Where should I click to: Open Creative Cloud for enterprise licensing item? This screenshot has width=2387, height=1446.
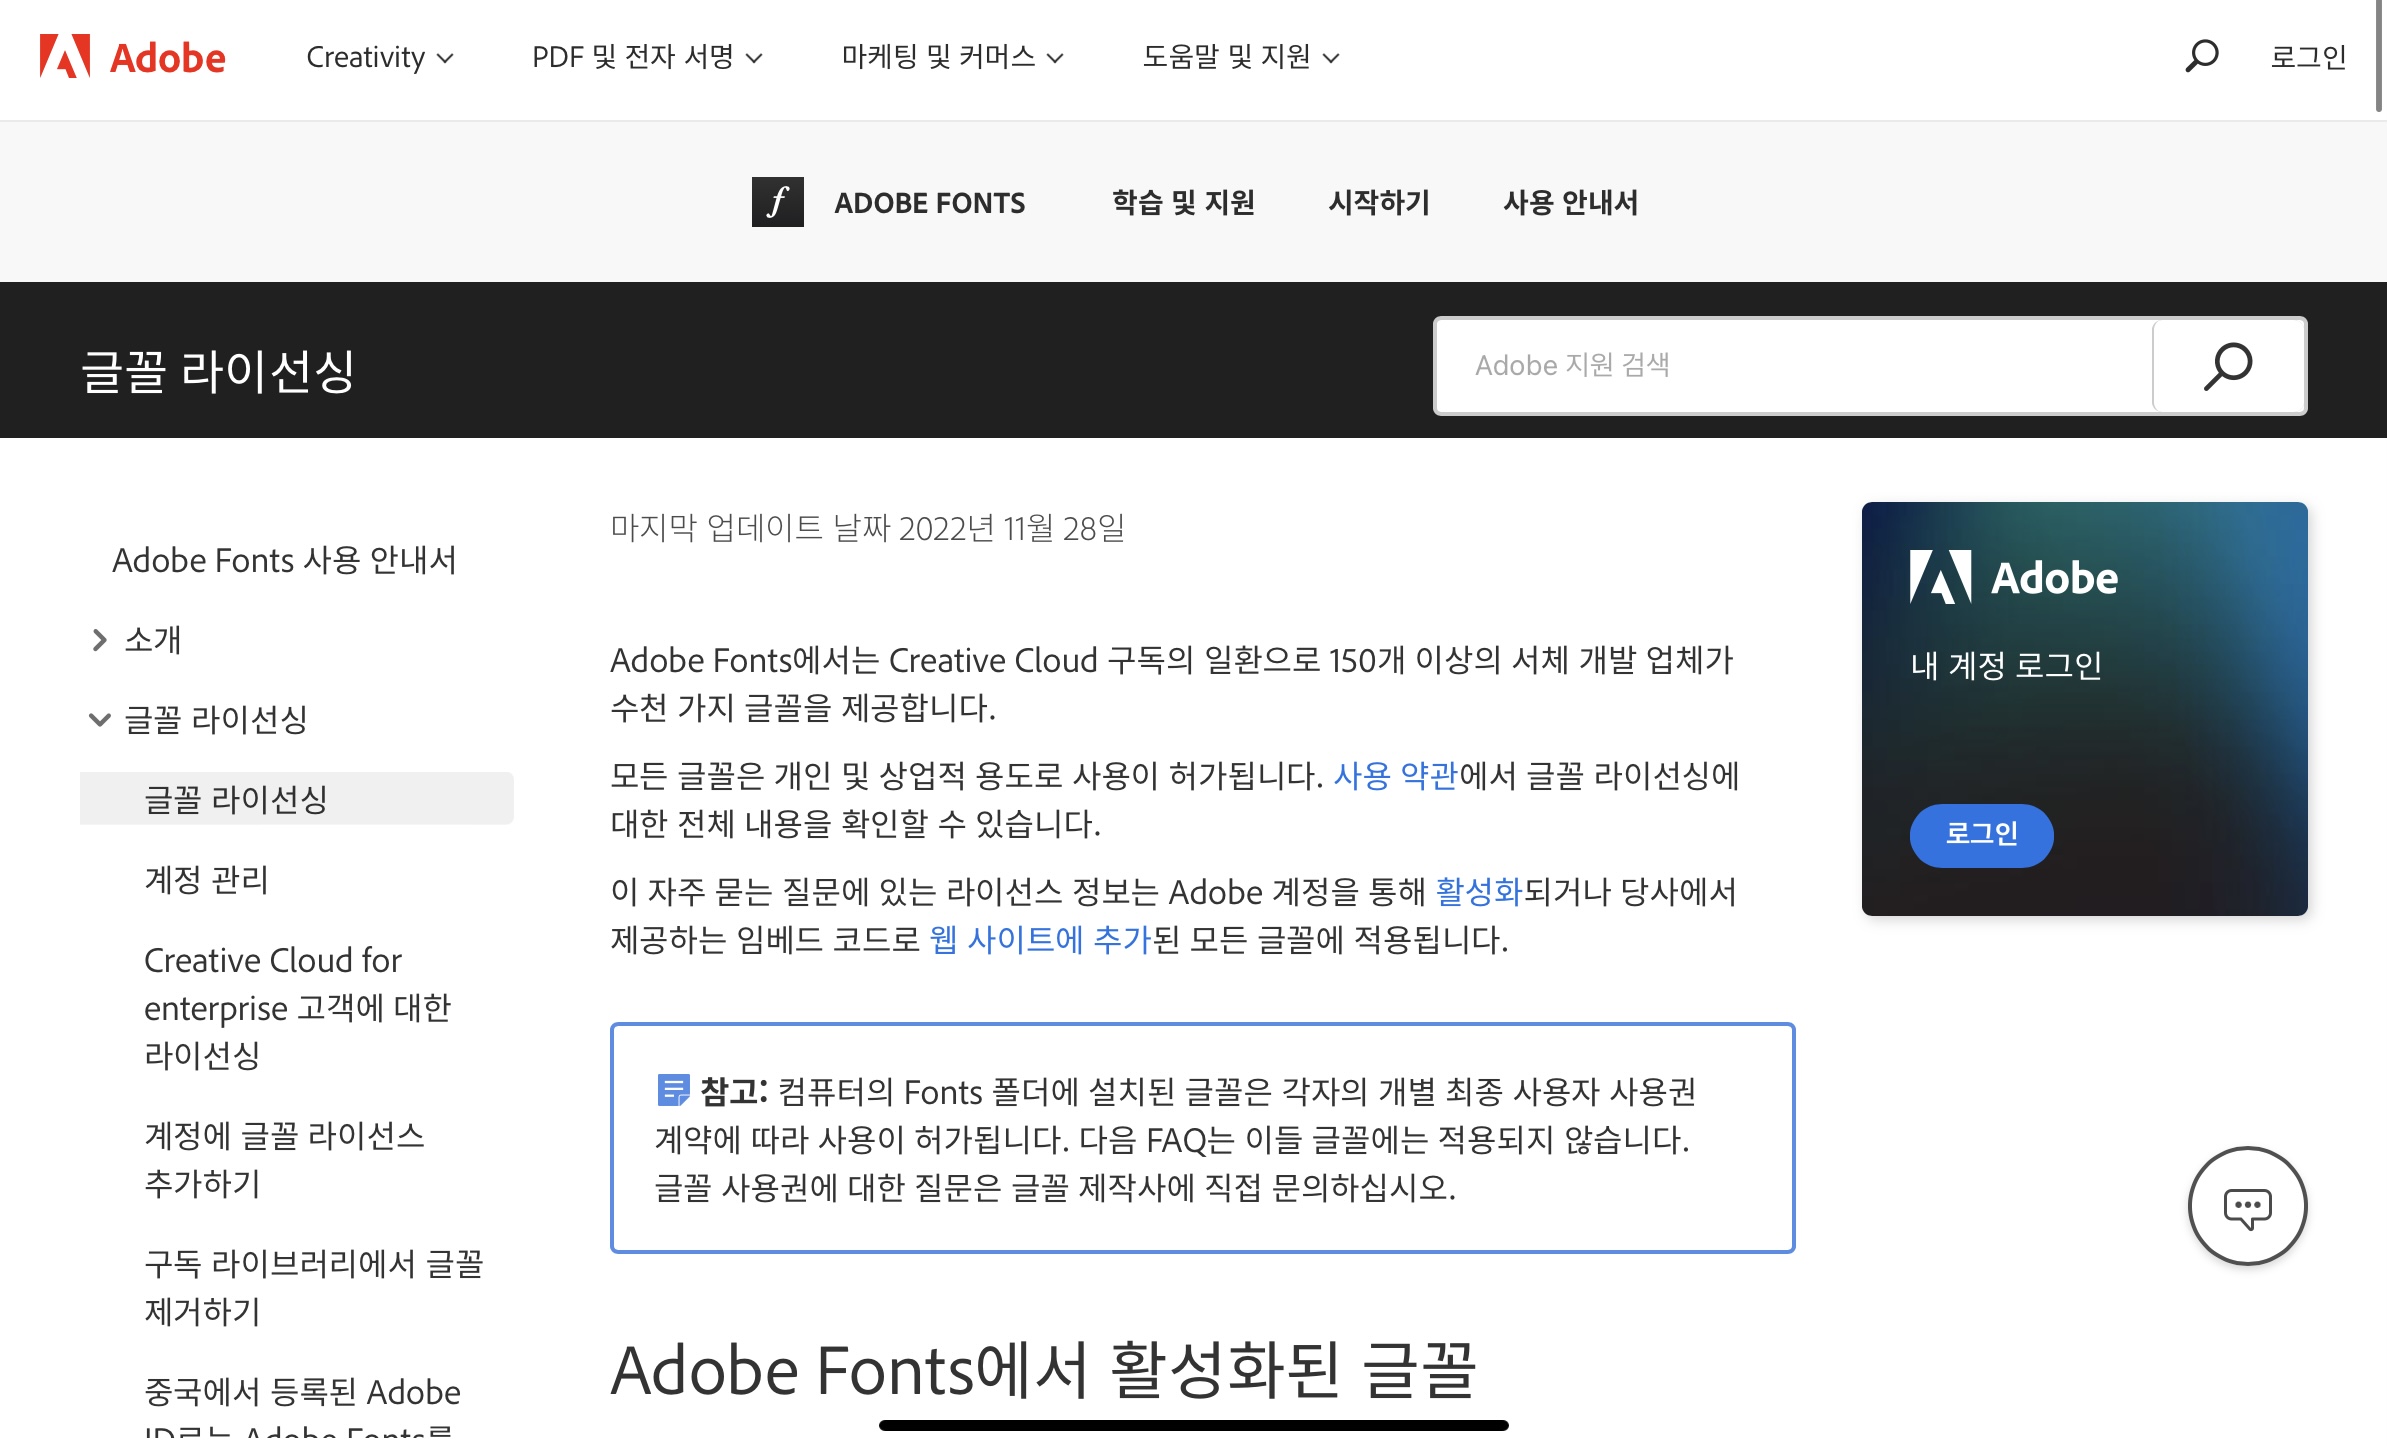(298, 1007)
